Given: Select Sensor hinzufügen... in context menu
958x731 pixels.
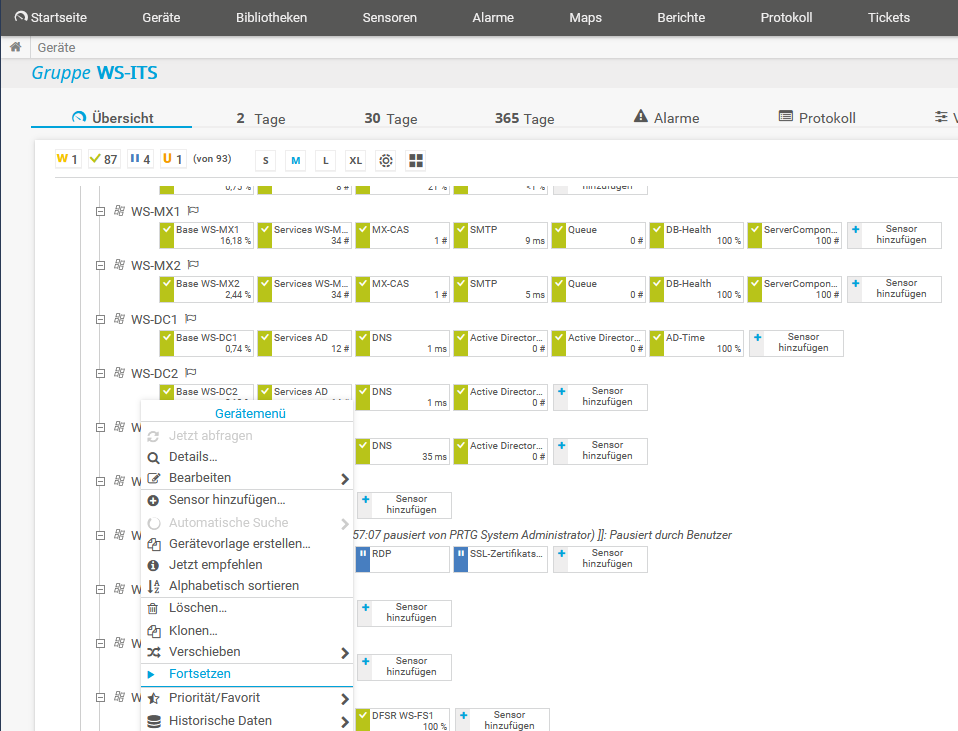Looking at the screenshot, I should [x=247, y=500].
